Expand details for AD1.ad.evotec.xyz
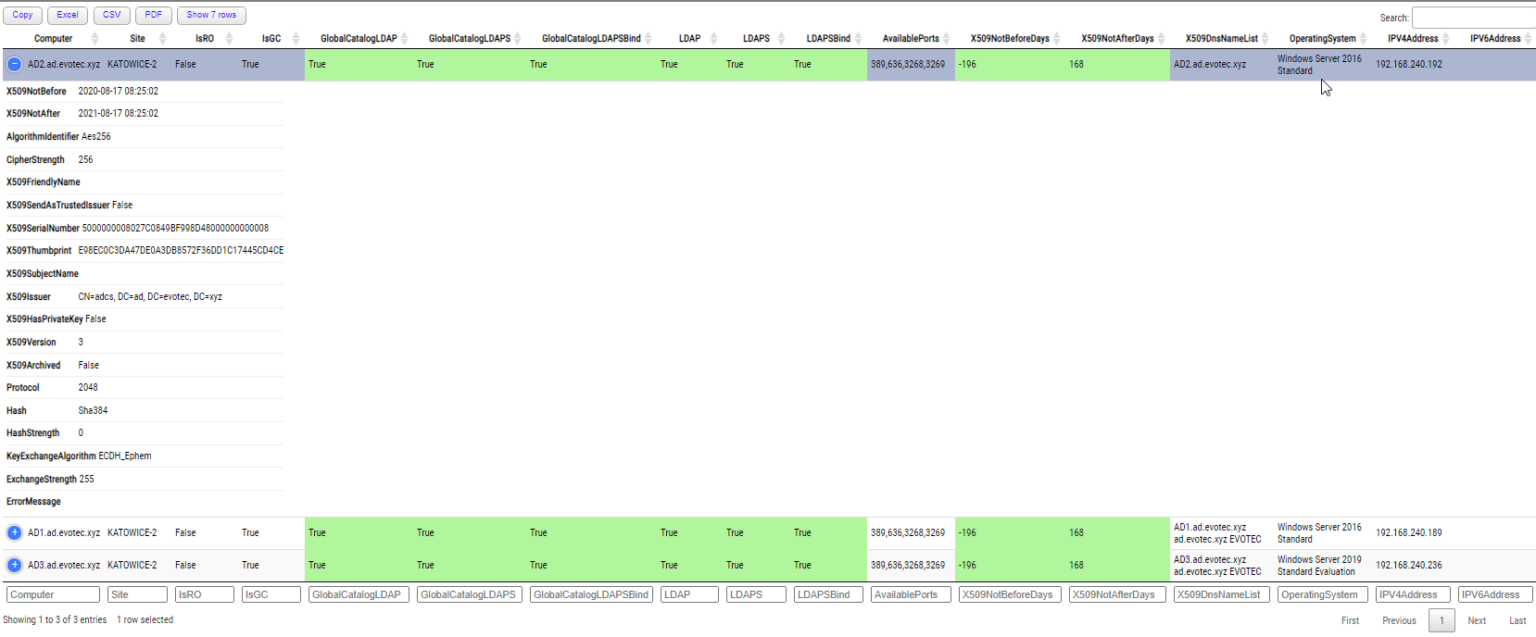The height and width of the screenshot is (637, 1536). coord(14,532)
